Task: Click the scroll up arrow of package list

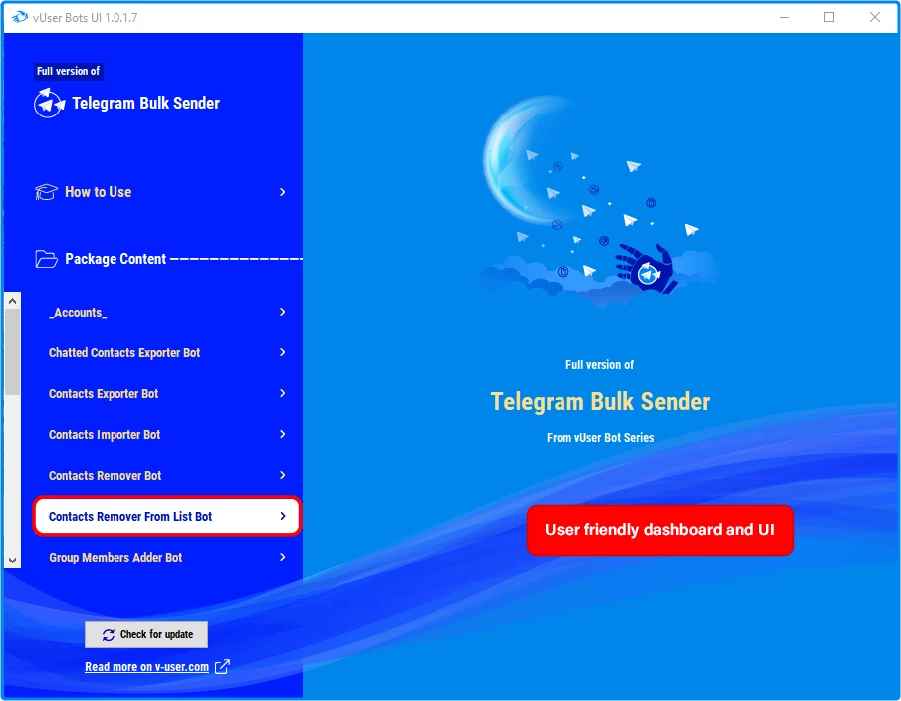Action: 12,301
